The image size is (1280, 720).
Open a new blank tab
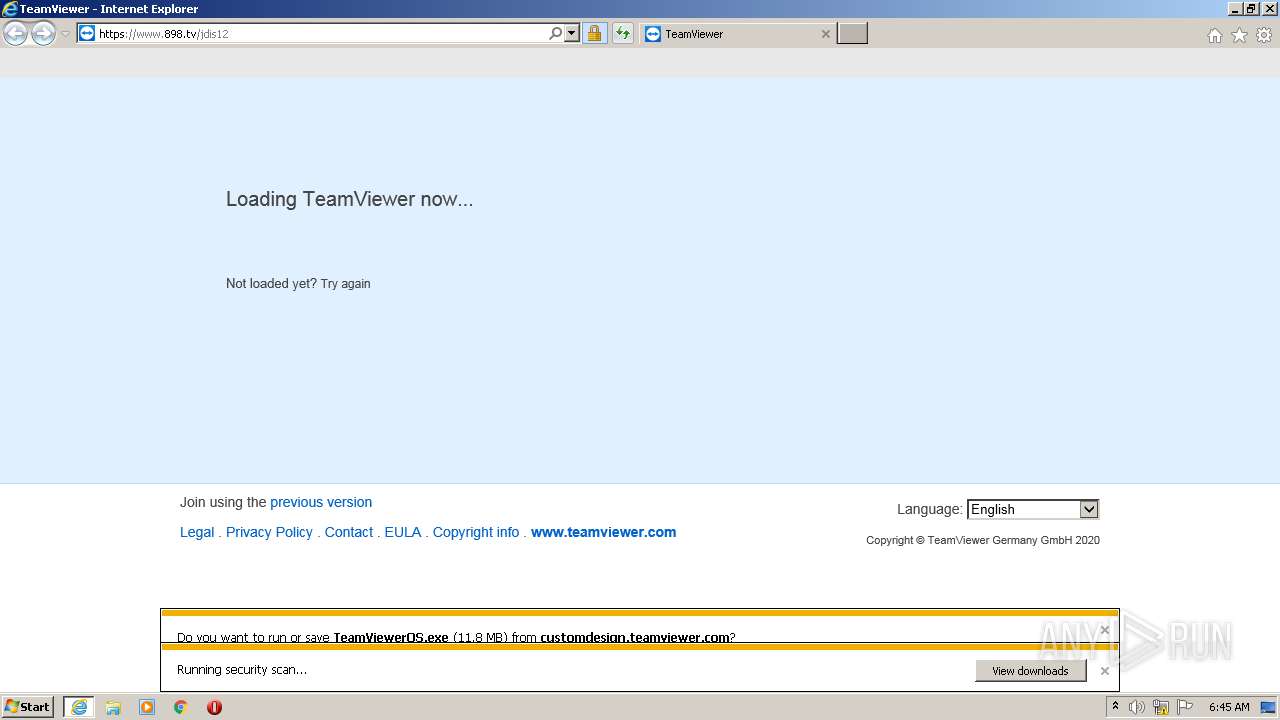852,34
